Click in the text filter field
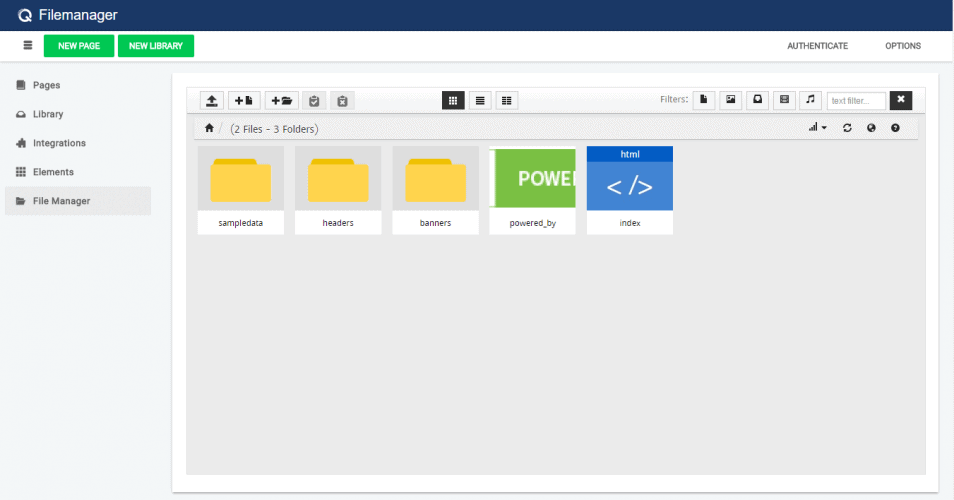954x500 pixels. click(856, 100)
